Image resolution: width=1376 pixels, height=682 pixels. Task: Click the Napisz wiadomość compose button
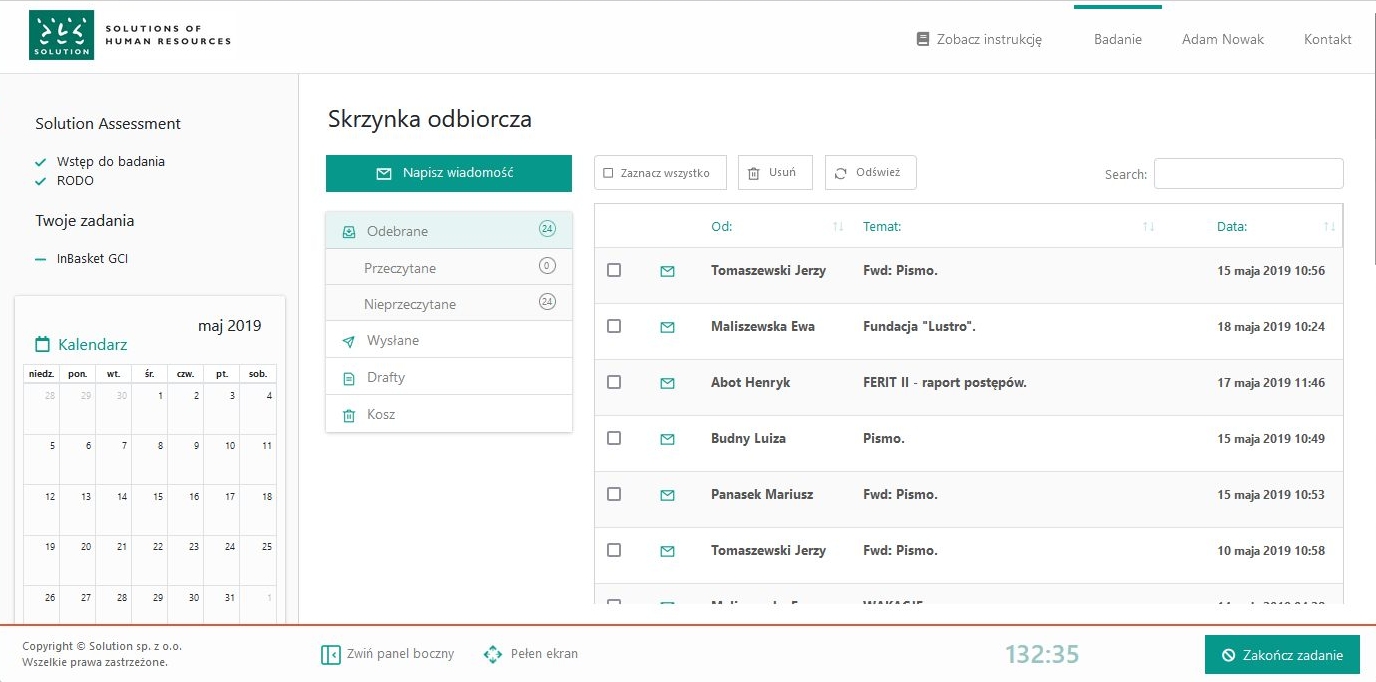449,173
